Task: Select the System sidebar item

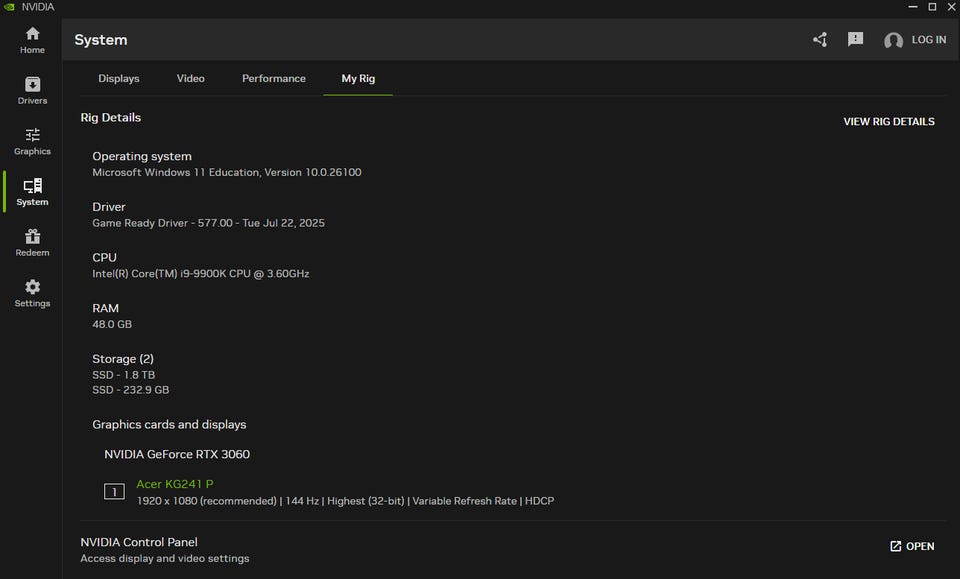Action: (32, 192)
